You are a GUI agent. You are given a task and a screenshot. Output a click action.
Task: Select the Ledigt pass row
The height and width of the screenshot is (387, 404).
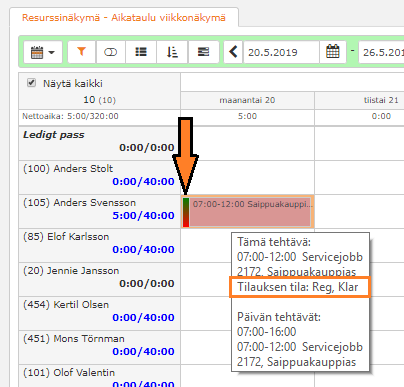coord(99,143)
